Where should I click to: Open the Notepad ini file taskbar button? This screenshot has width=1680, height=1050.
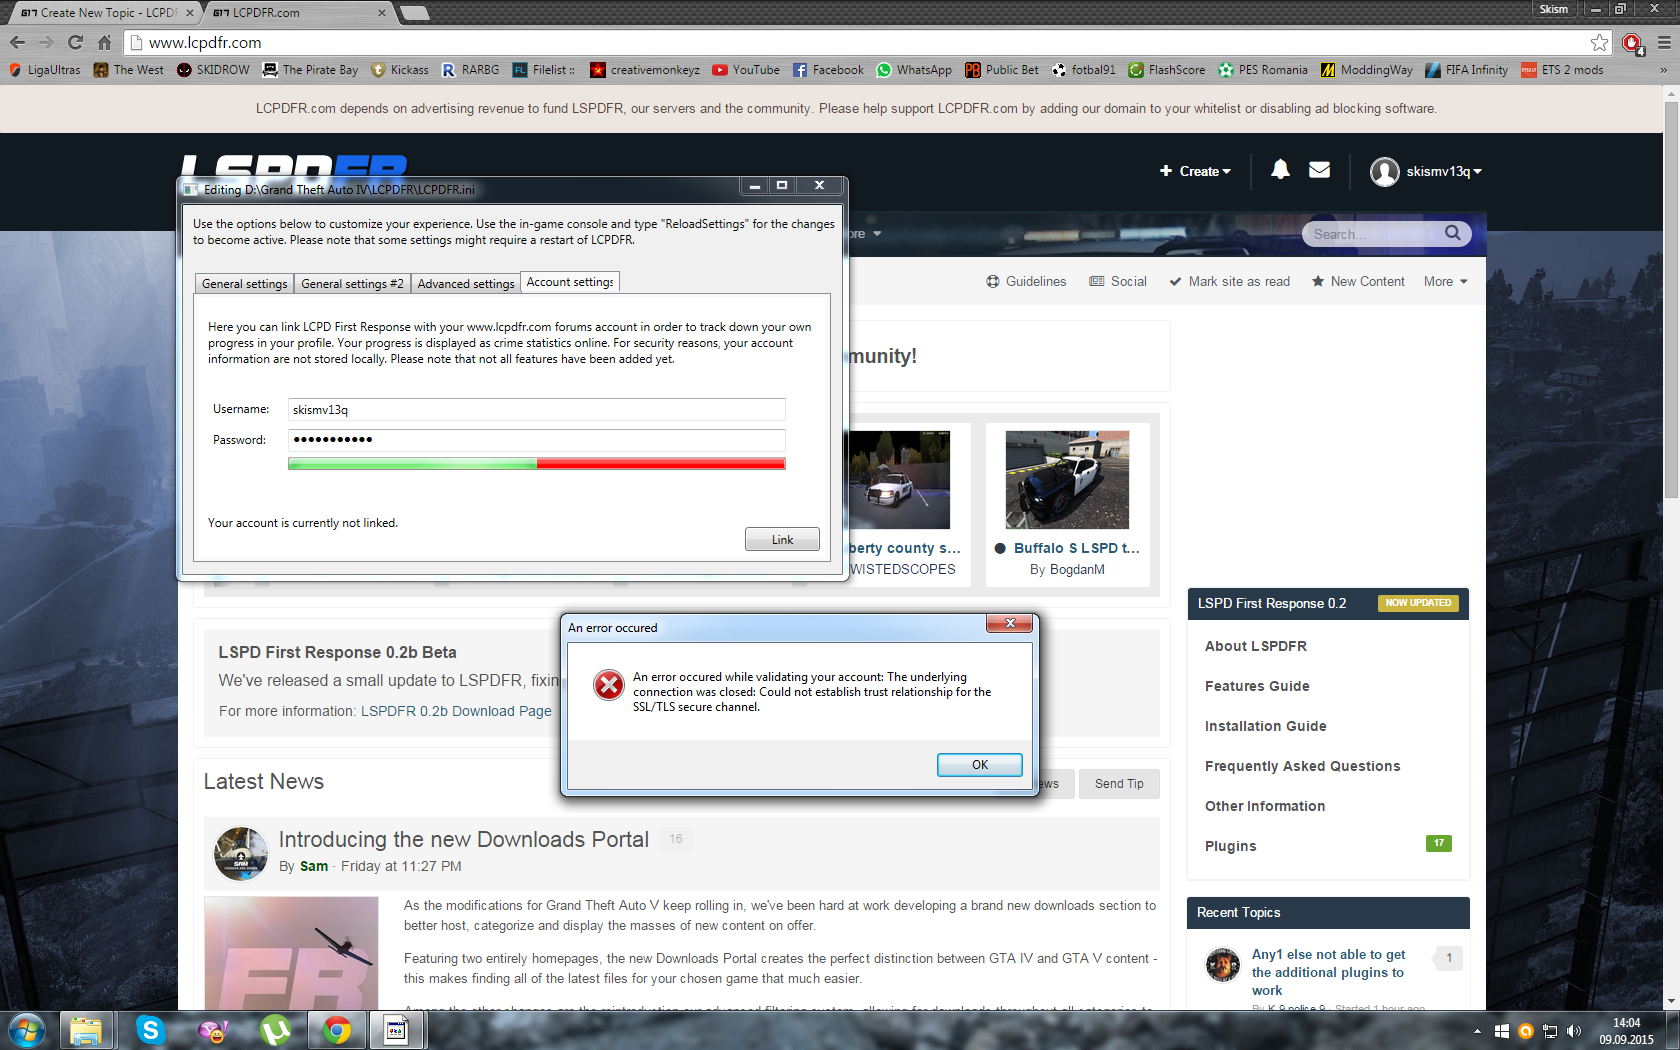pos(396,1030)
